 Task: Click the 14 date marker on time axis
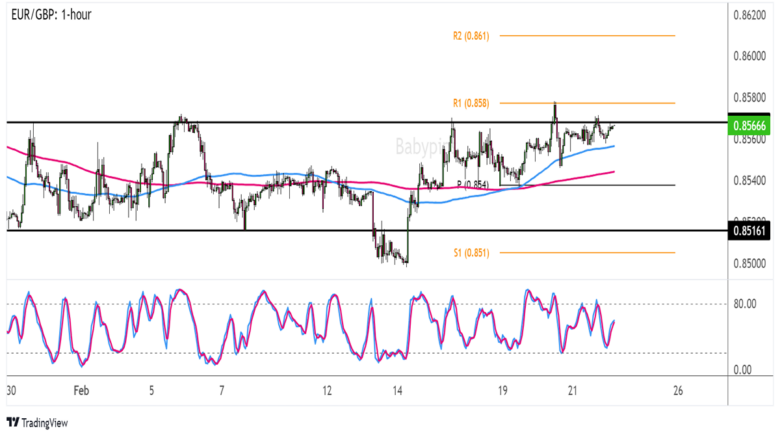pos(397,391)
